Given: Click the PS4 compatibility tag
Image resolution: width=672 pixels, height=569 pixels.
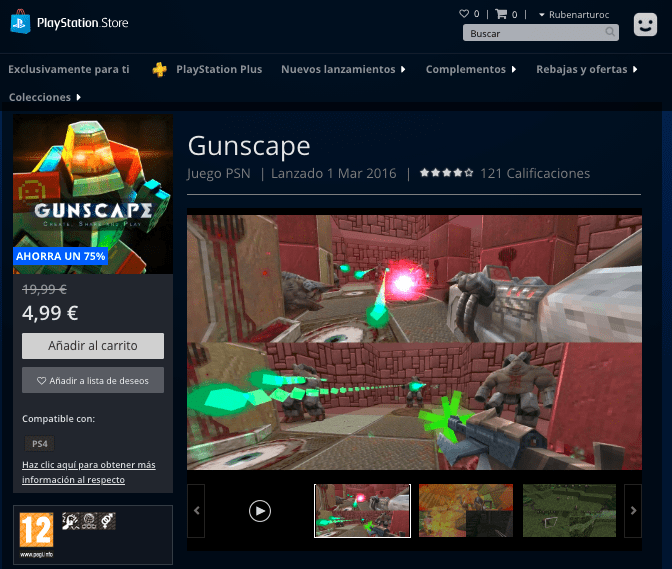Looking at the screenshot, I should (x=40, y=443).
